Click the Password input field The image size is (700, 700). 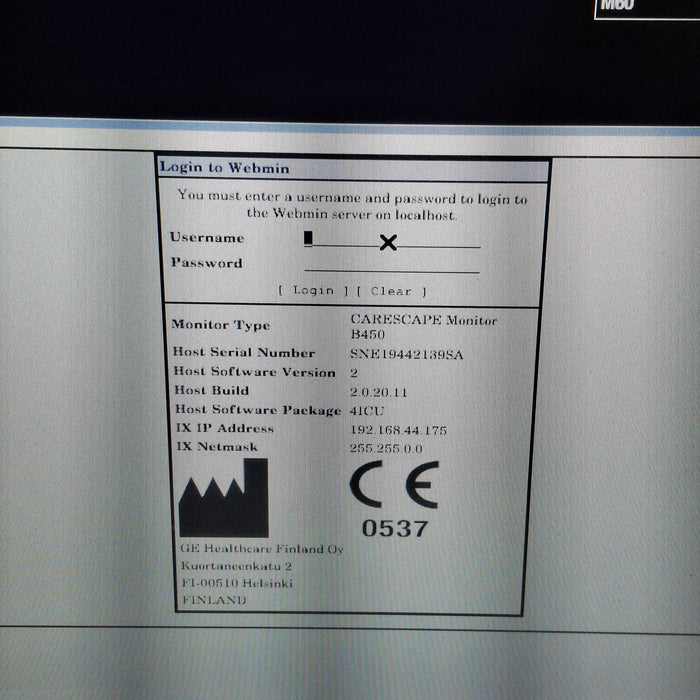coord(392,264)
